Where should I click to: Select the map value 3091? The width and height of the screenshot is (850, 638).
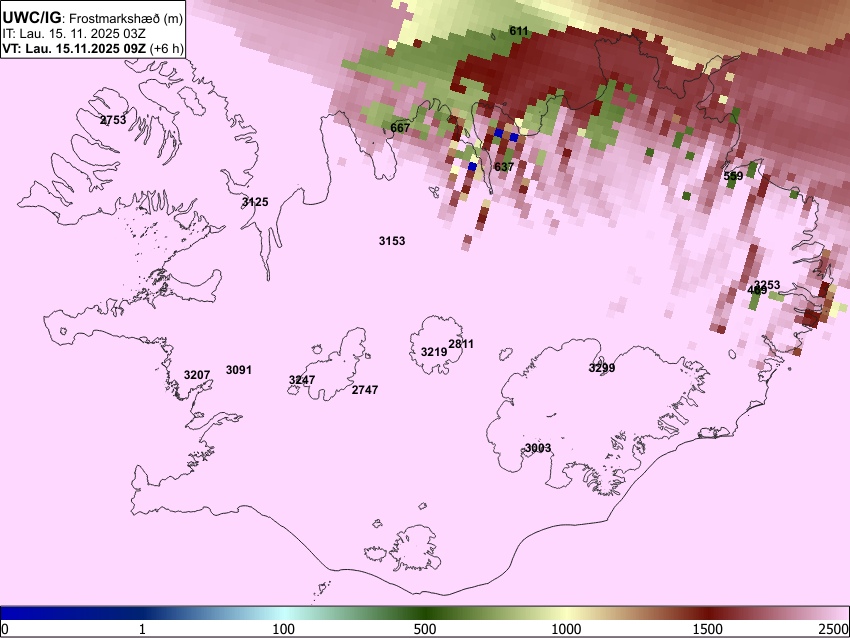pyautogui.click(x=239, y=370)
